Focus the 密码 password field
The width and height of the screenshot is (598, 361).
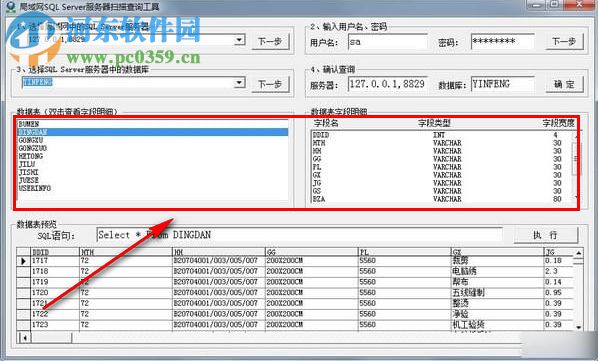click(502, 42)
